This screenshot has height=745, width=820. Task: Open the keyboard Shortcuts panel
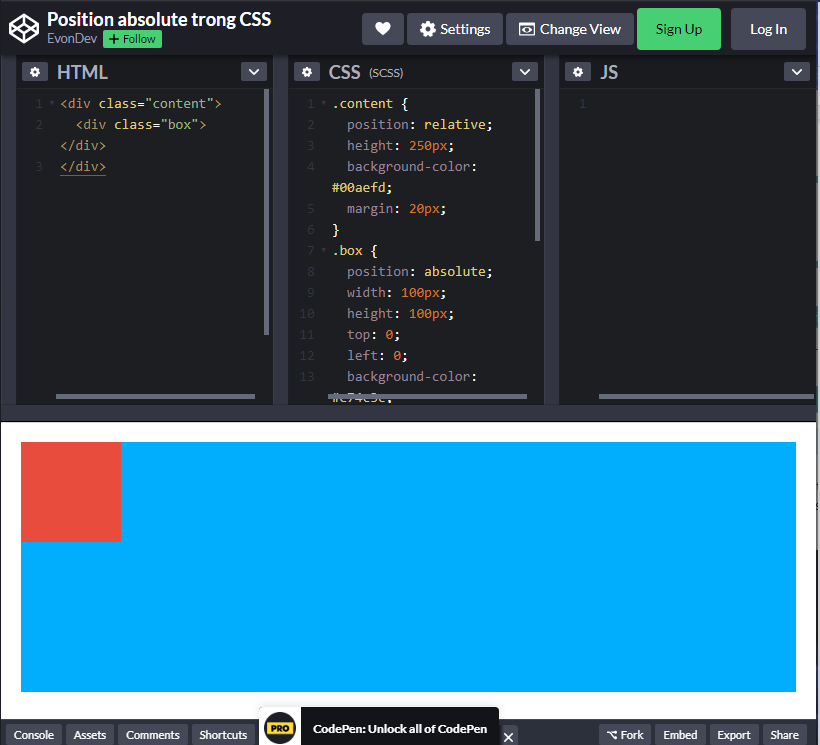point(223,735)
